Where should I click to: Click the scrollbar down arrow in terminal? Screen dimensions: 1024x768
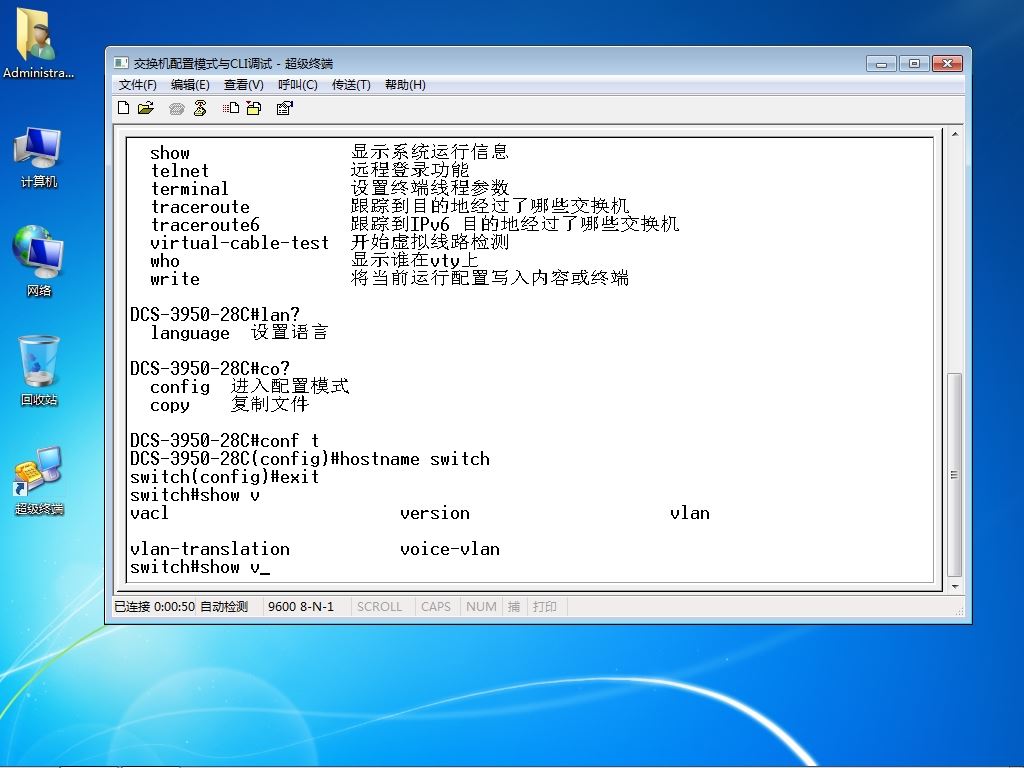point(955,586)
